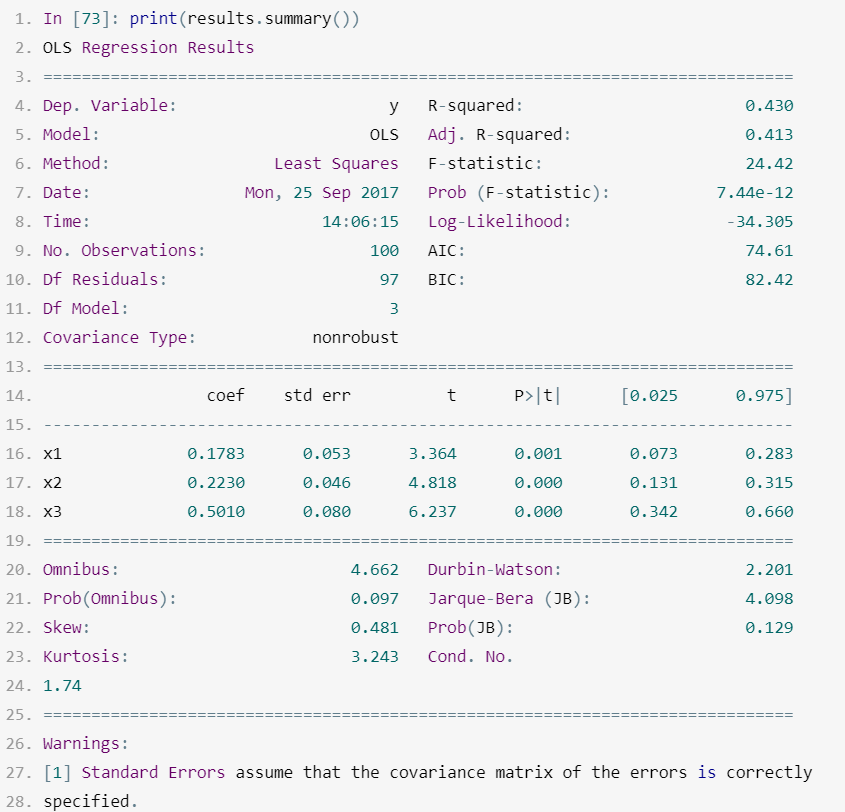
Task: Click the time value 14:06:15
Action: click(x=360, y=221)
